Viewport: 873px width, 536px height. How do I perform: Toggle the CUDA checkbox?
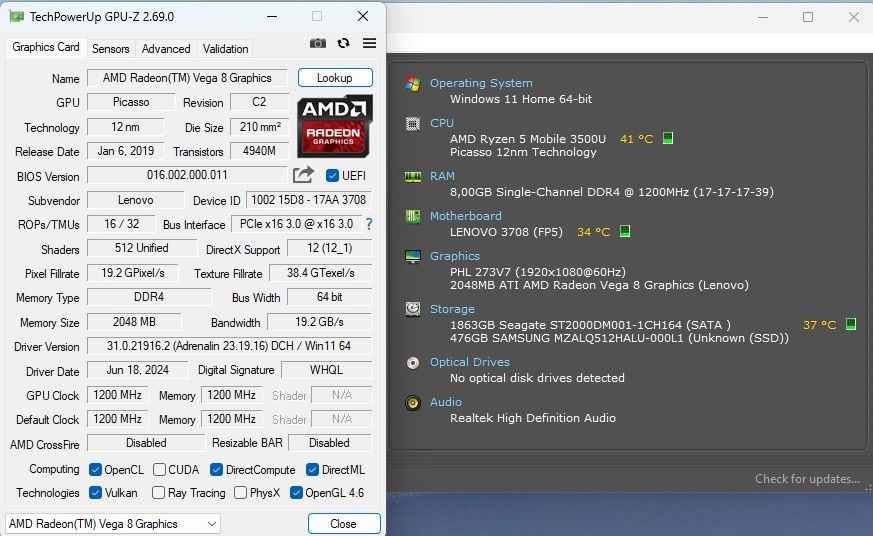159,470
